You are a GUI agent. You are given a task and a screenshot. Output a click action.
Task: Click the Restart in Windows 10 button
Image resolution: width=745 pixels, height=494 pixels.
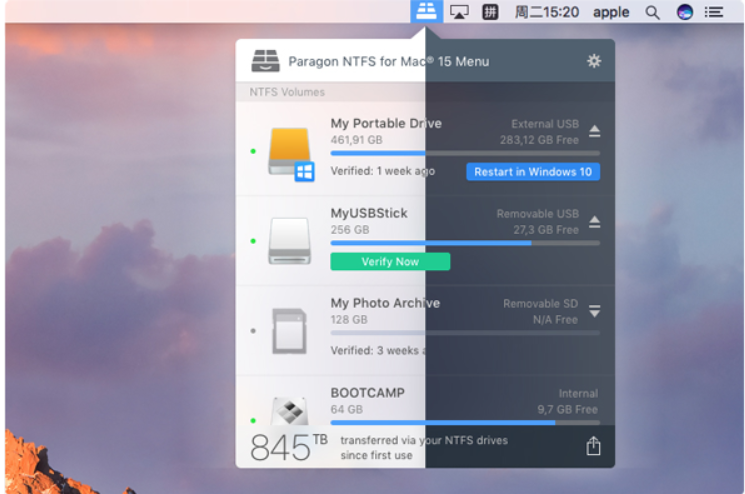coord(533,171)
